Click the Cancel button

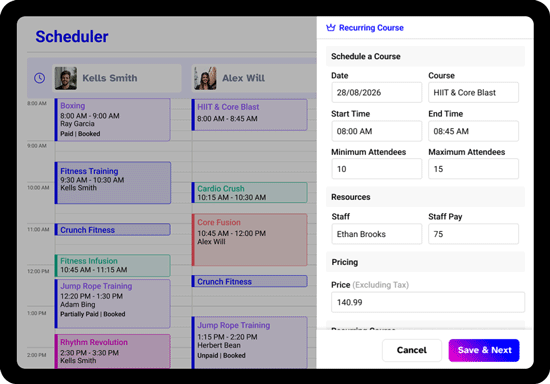point(411,350)
